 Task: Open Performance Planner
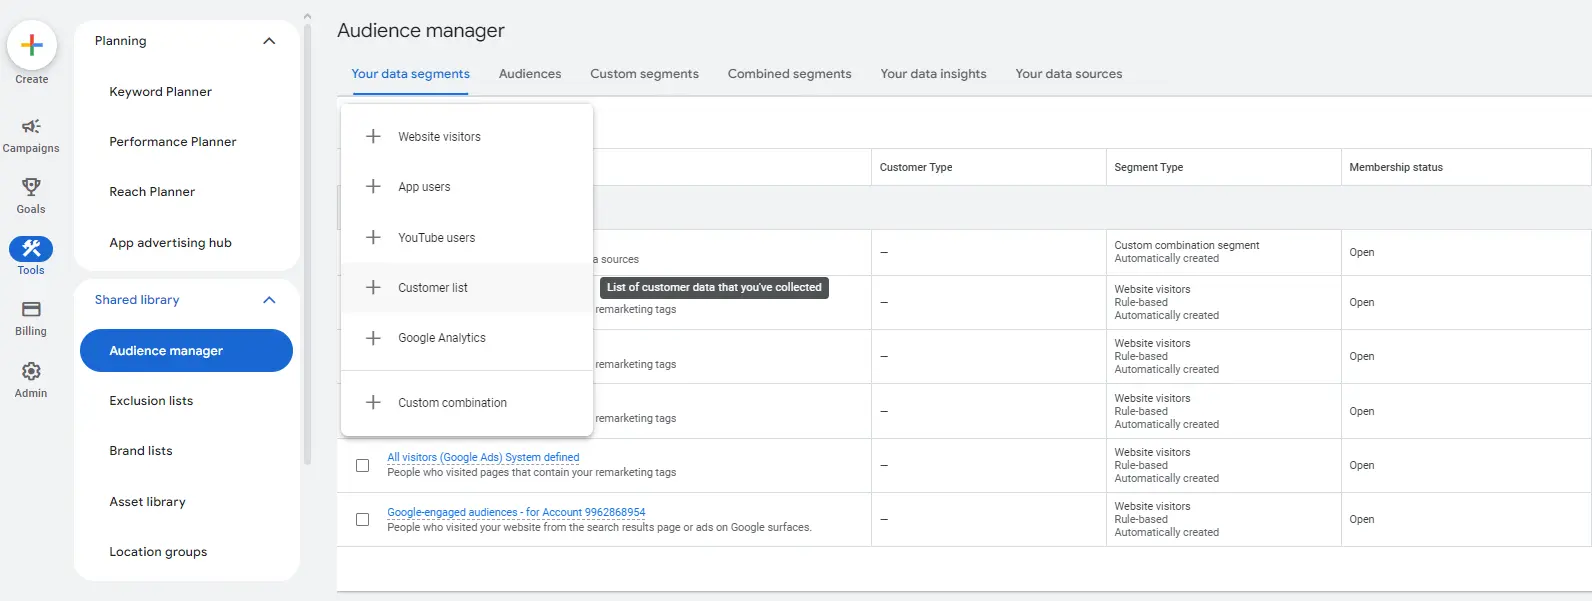coord(173,141)
